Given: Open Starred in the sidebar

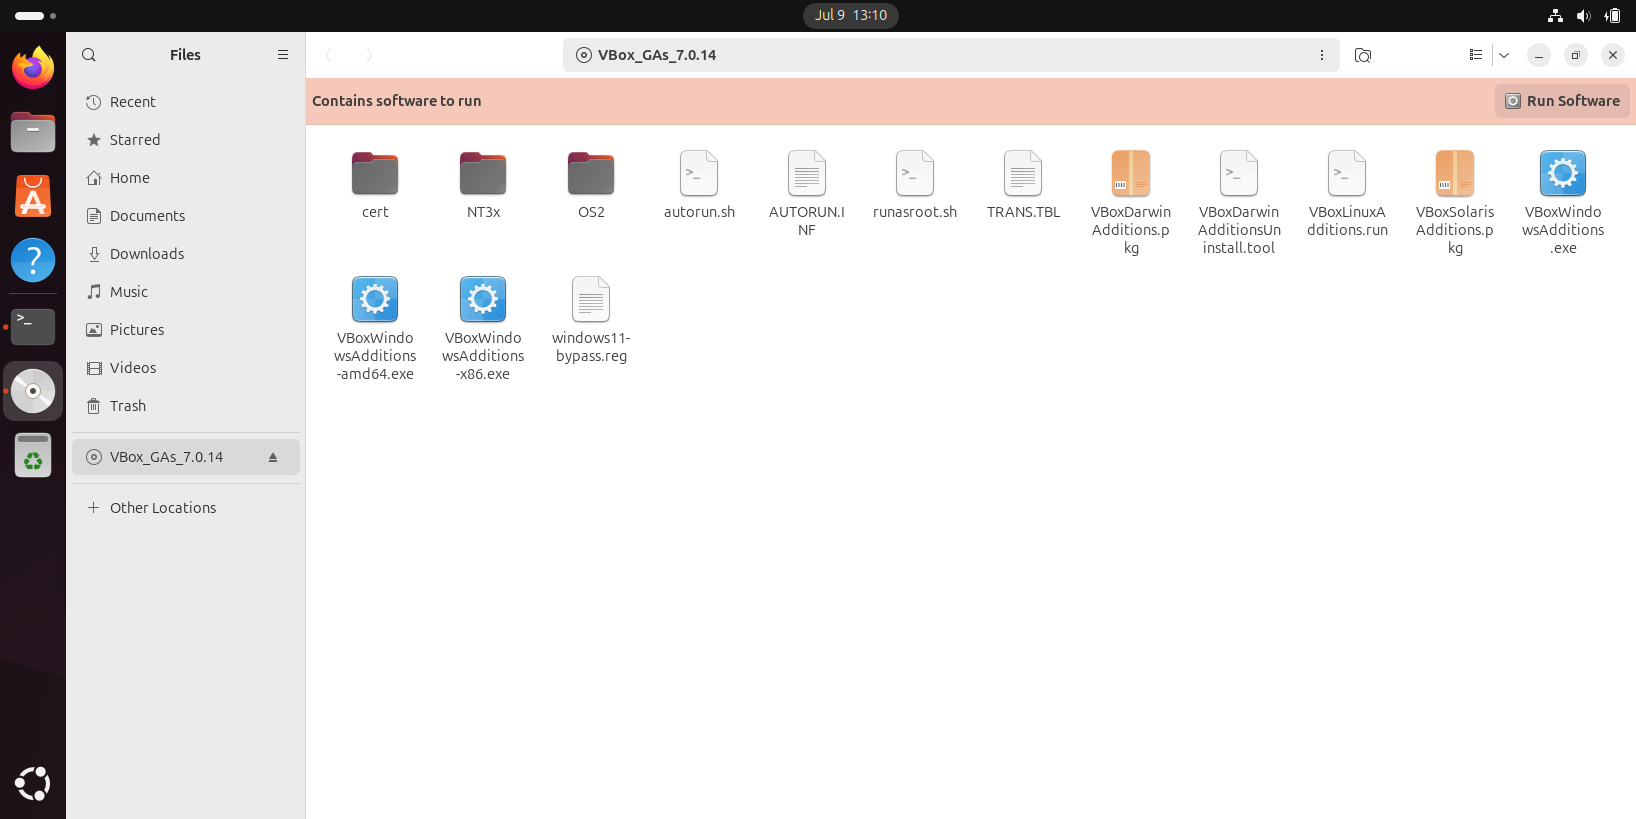Looking at the screenshot, I should click(186, 140).
